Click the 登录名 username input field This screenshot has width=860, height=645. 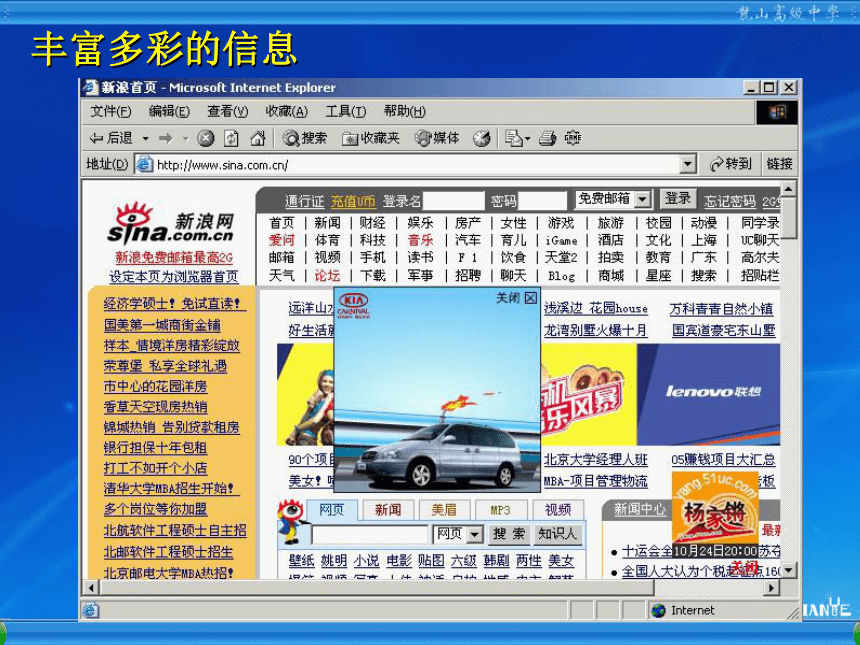(x=454, y=201)
